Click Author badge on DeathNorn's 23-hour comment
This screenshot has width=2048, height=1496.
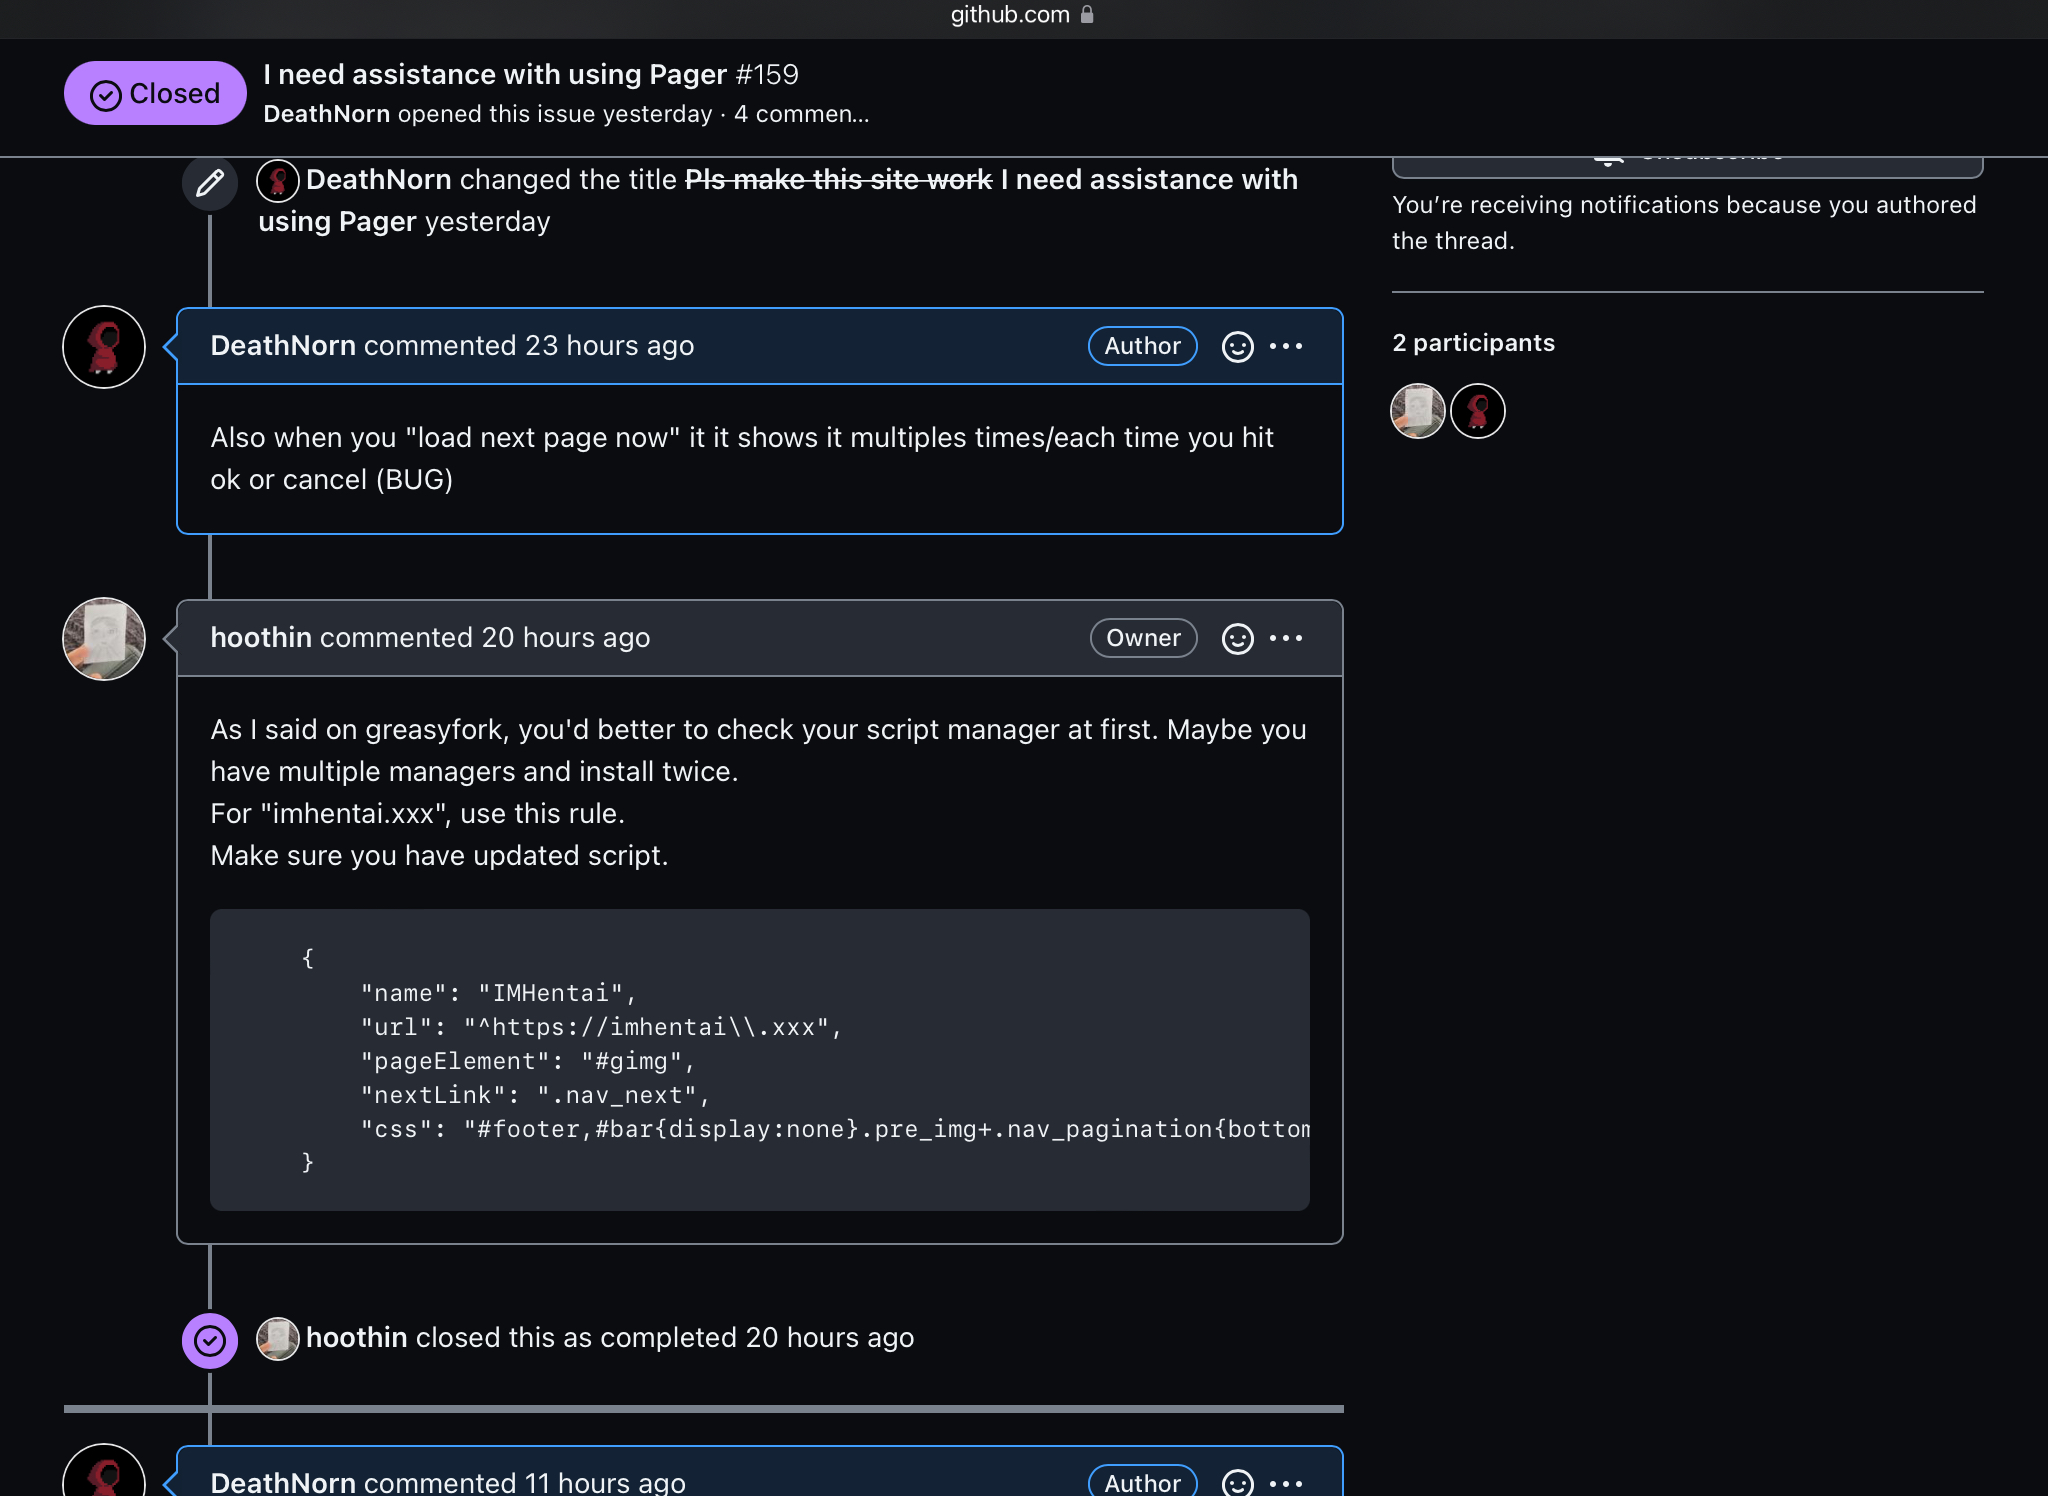tap(1142, 346)
